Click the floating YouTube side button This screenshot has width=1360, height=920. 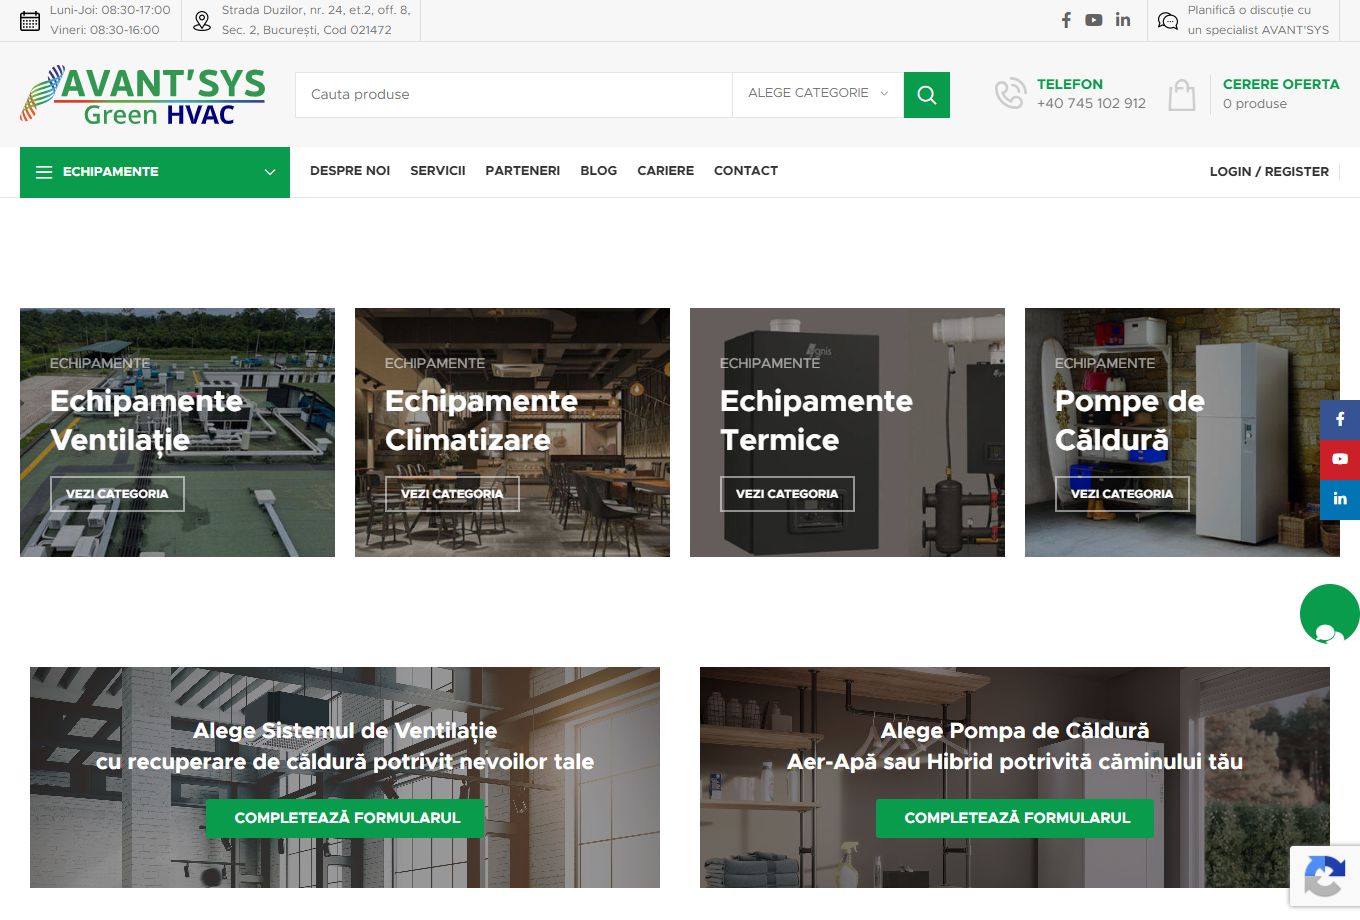point(1340,460)
